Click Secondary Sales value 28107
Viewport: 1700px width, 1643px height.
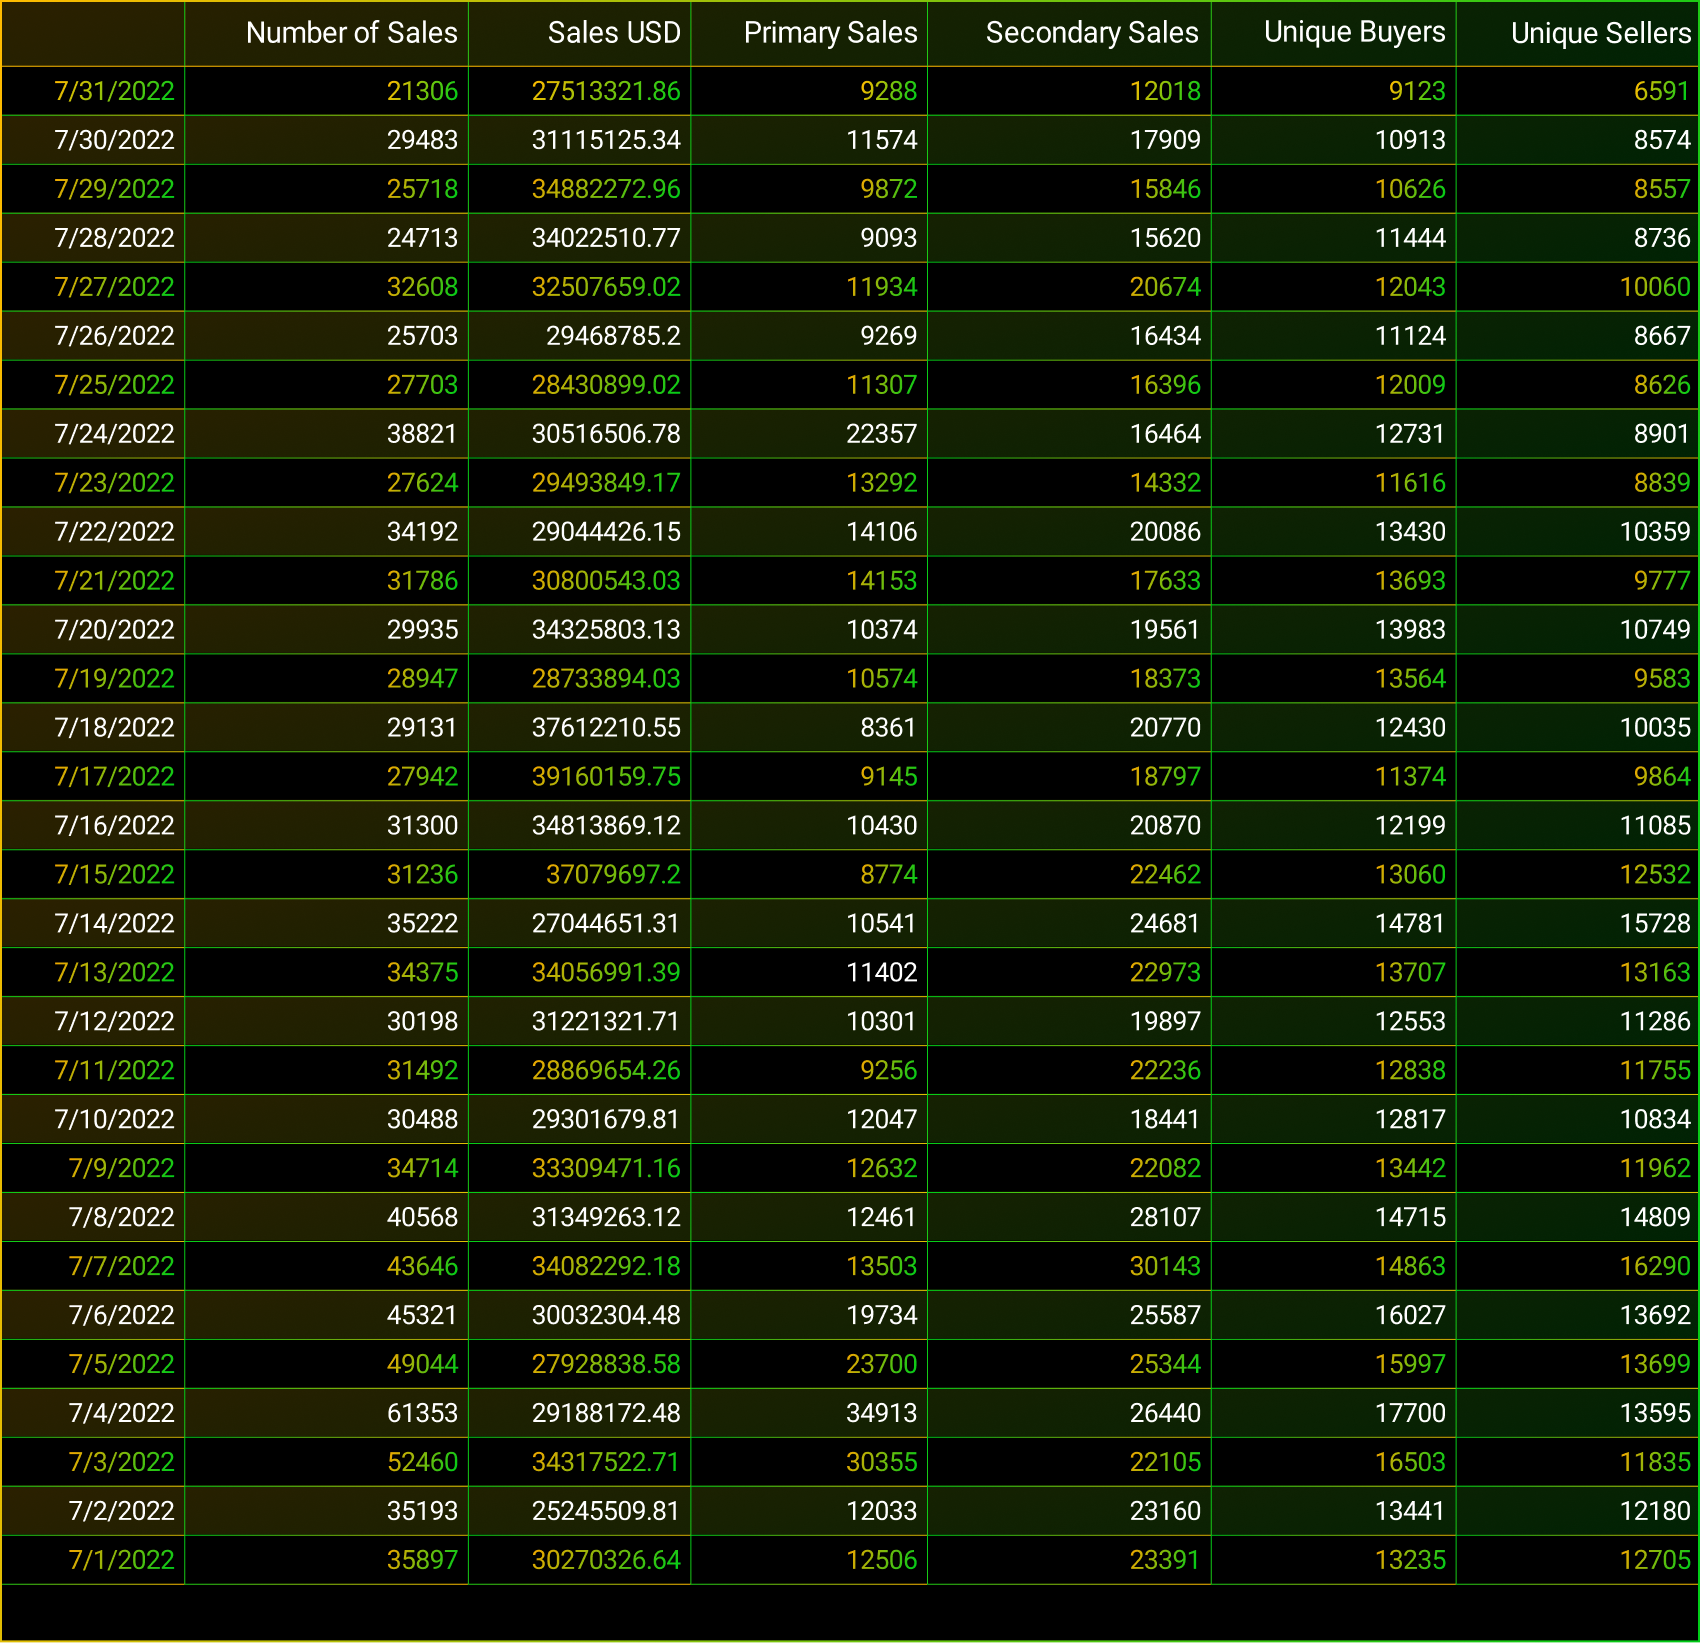coord(1070,1218)
